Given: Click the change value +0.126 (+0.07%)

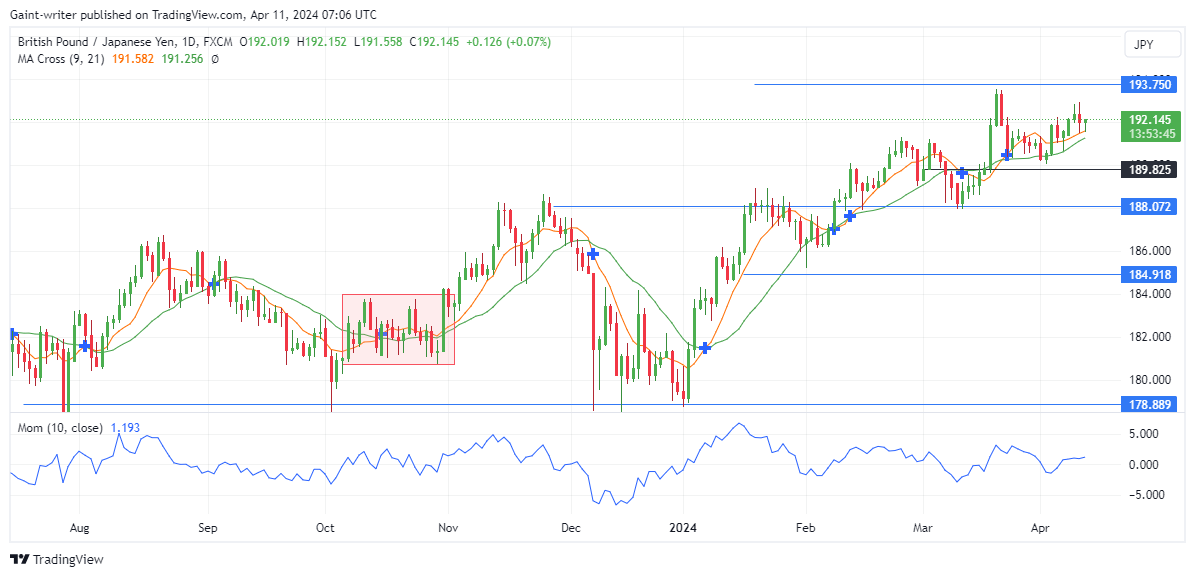Looking at the screenshot, I should point(508,43).
